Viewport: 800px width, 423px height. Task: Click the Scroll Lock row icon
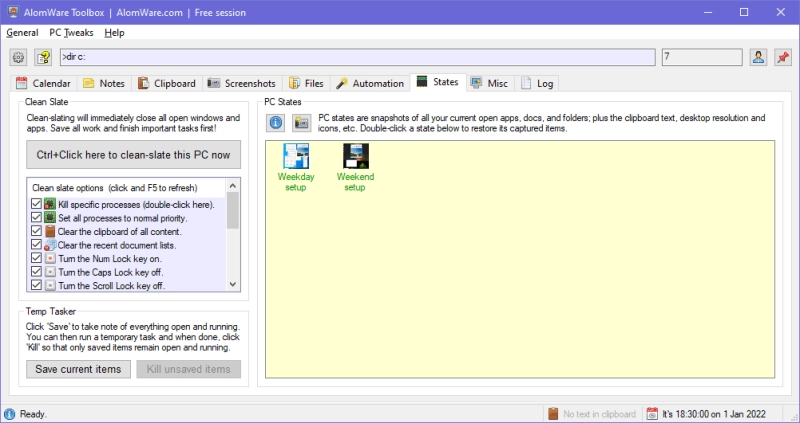tap(49, 285)
